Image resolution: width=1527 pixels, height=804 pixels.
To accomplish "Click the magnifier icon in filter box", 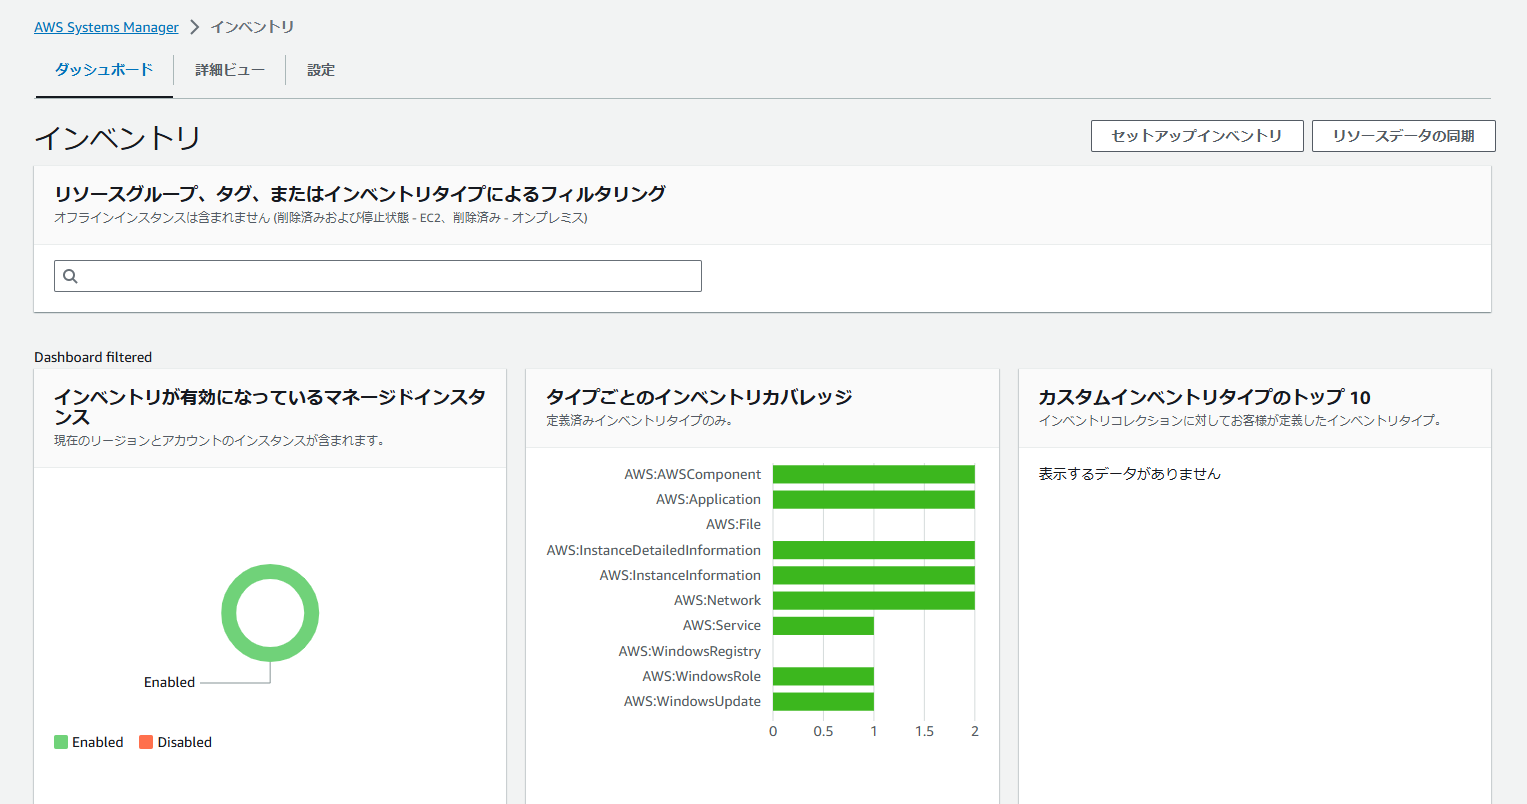I will [71, 276].
